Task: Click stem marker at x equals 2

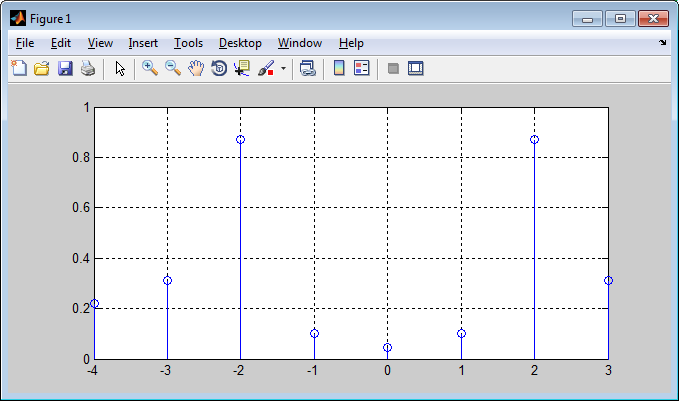Action: [x=534, y=139]
